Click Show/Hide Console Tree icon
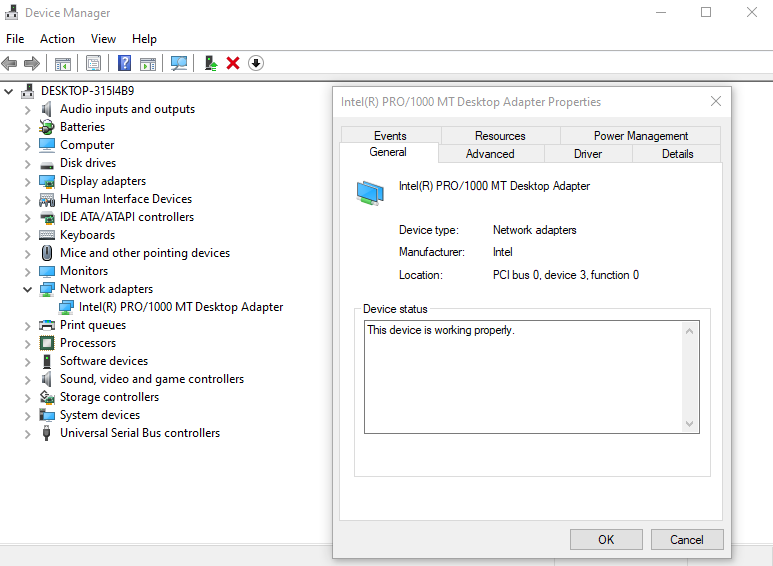Screen dimensions: 773x566 pyautogui.click(x=62, y=63)
